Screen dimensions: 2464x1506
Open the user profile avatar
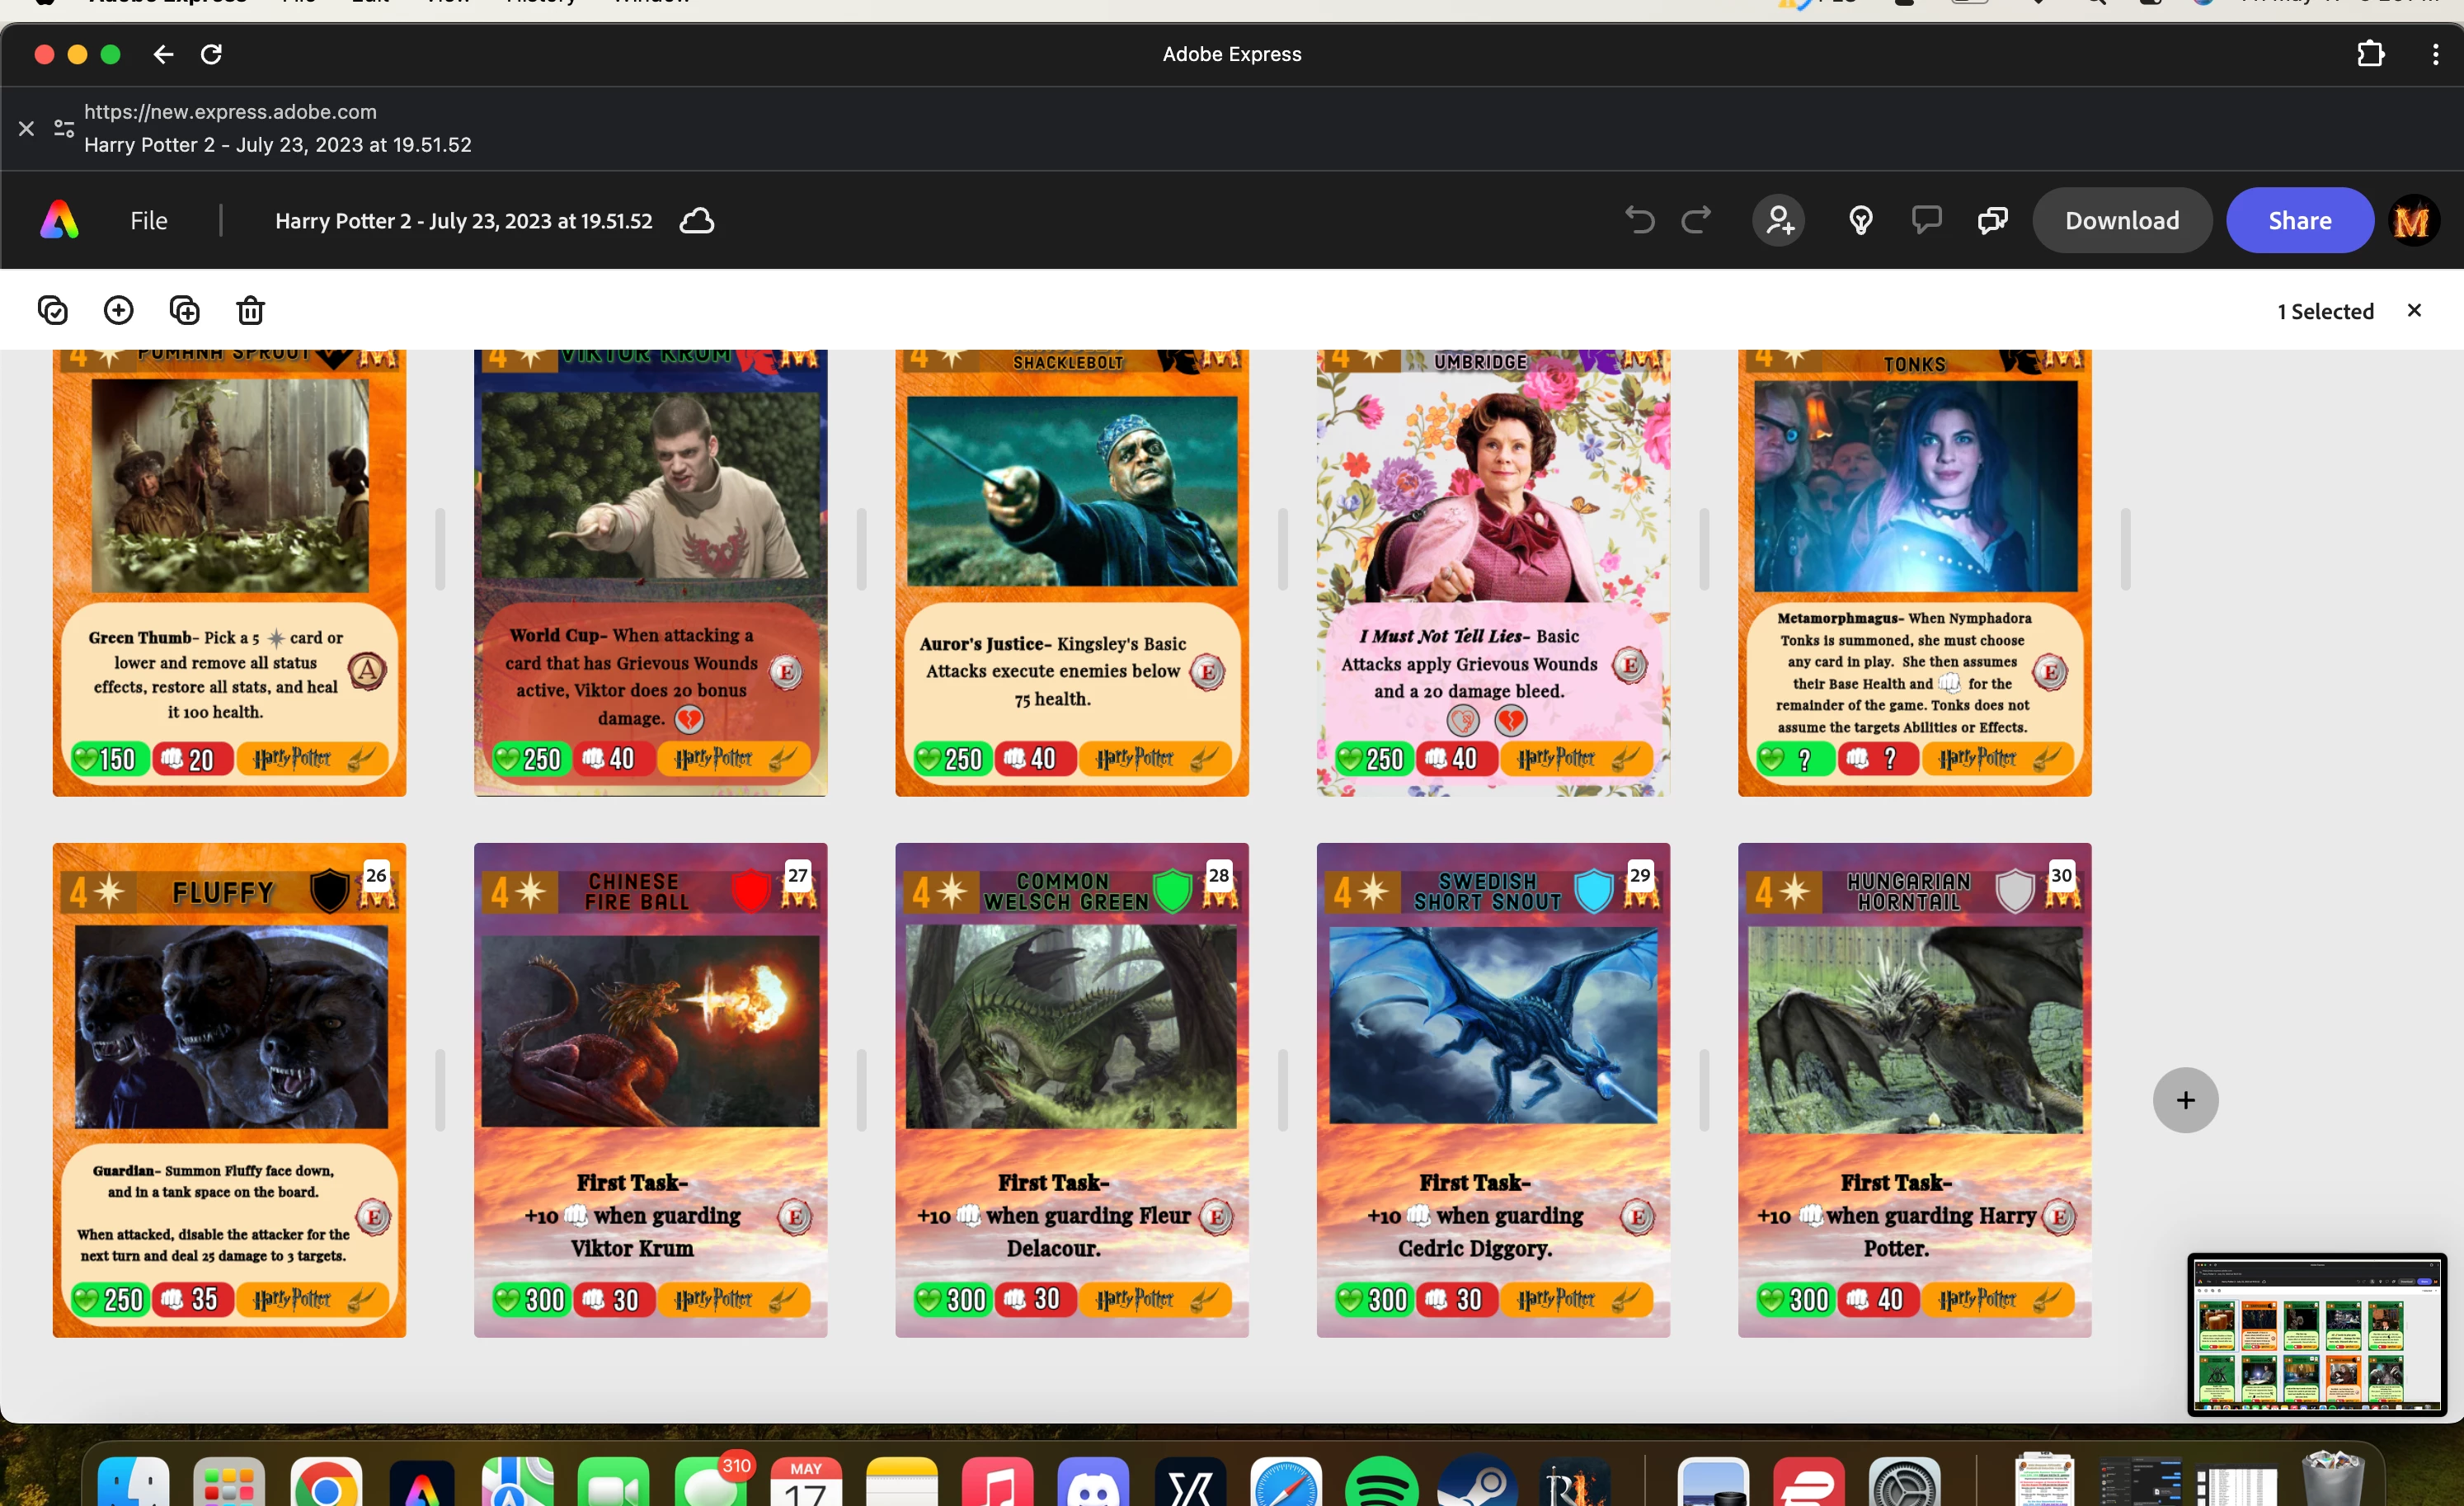pos(2413,221)
